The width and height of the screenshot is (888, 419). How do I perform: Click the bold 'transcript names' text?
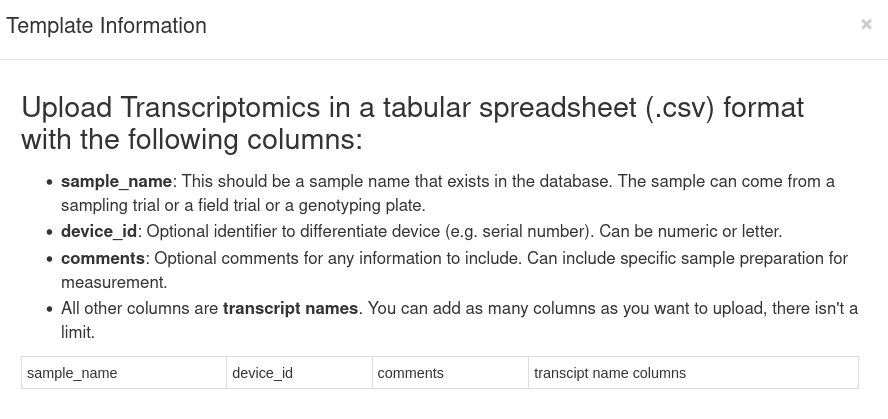(290, 309)
